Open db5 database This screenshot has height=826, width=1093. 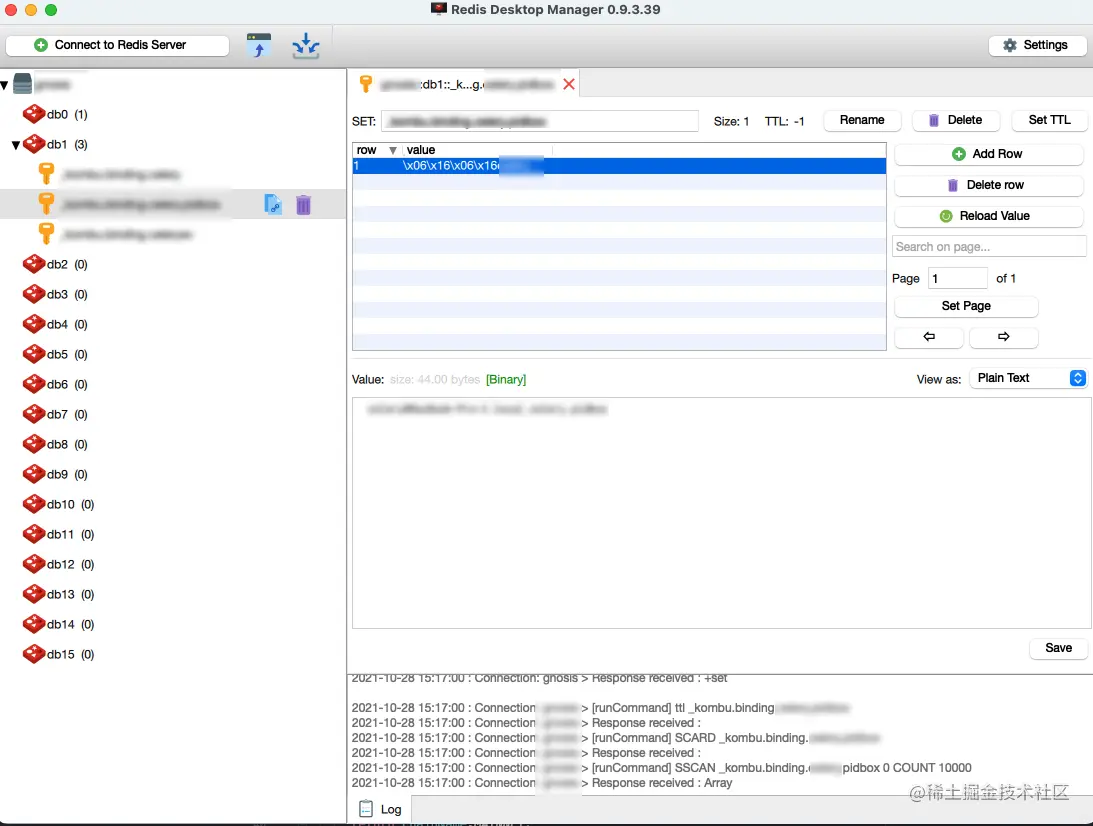tap(55, 354)
